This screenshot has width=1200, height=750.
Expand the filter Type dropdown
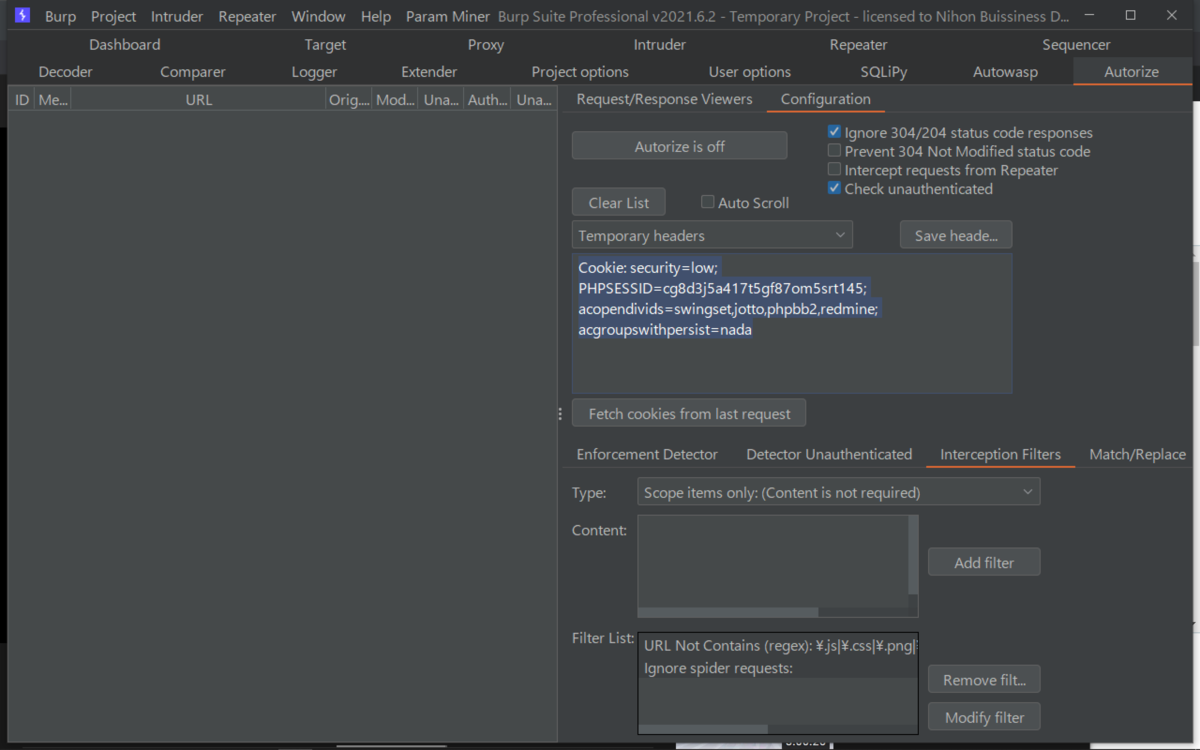pos(839,492)
